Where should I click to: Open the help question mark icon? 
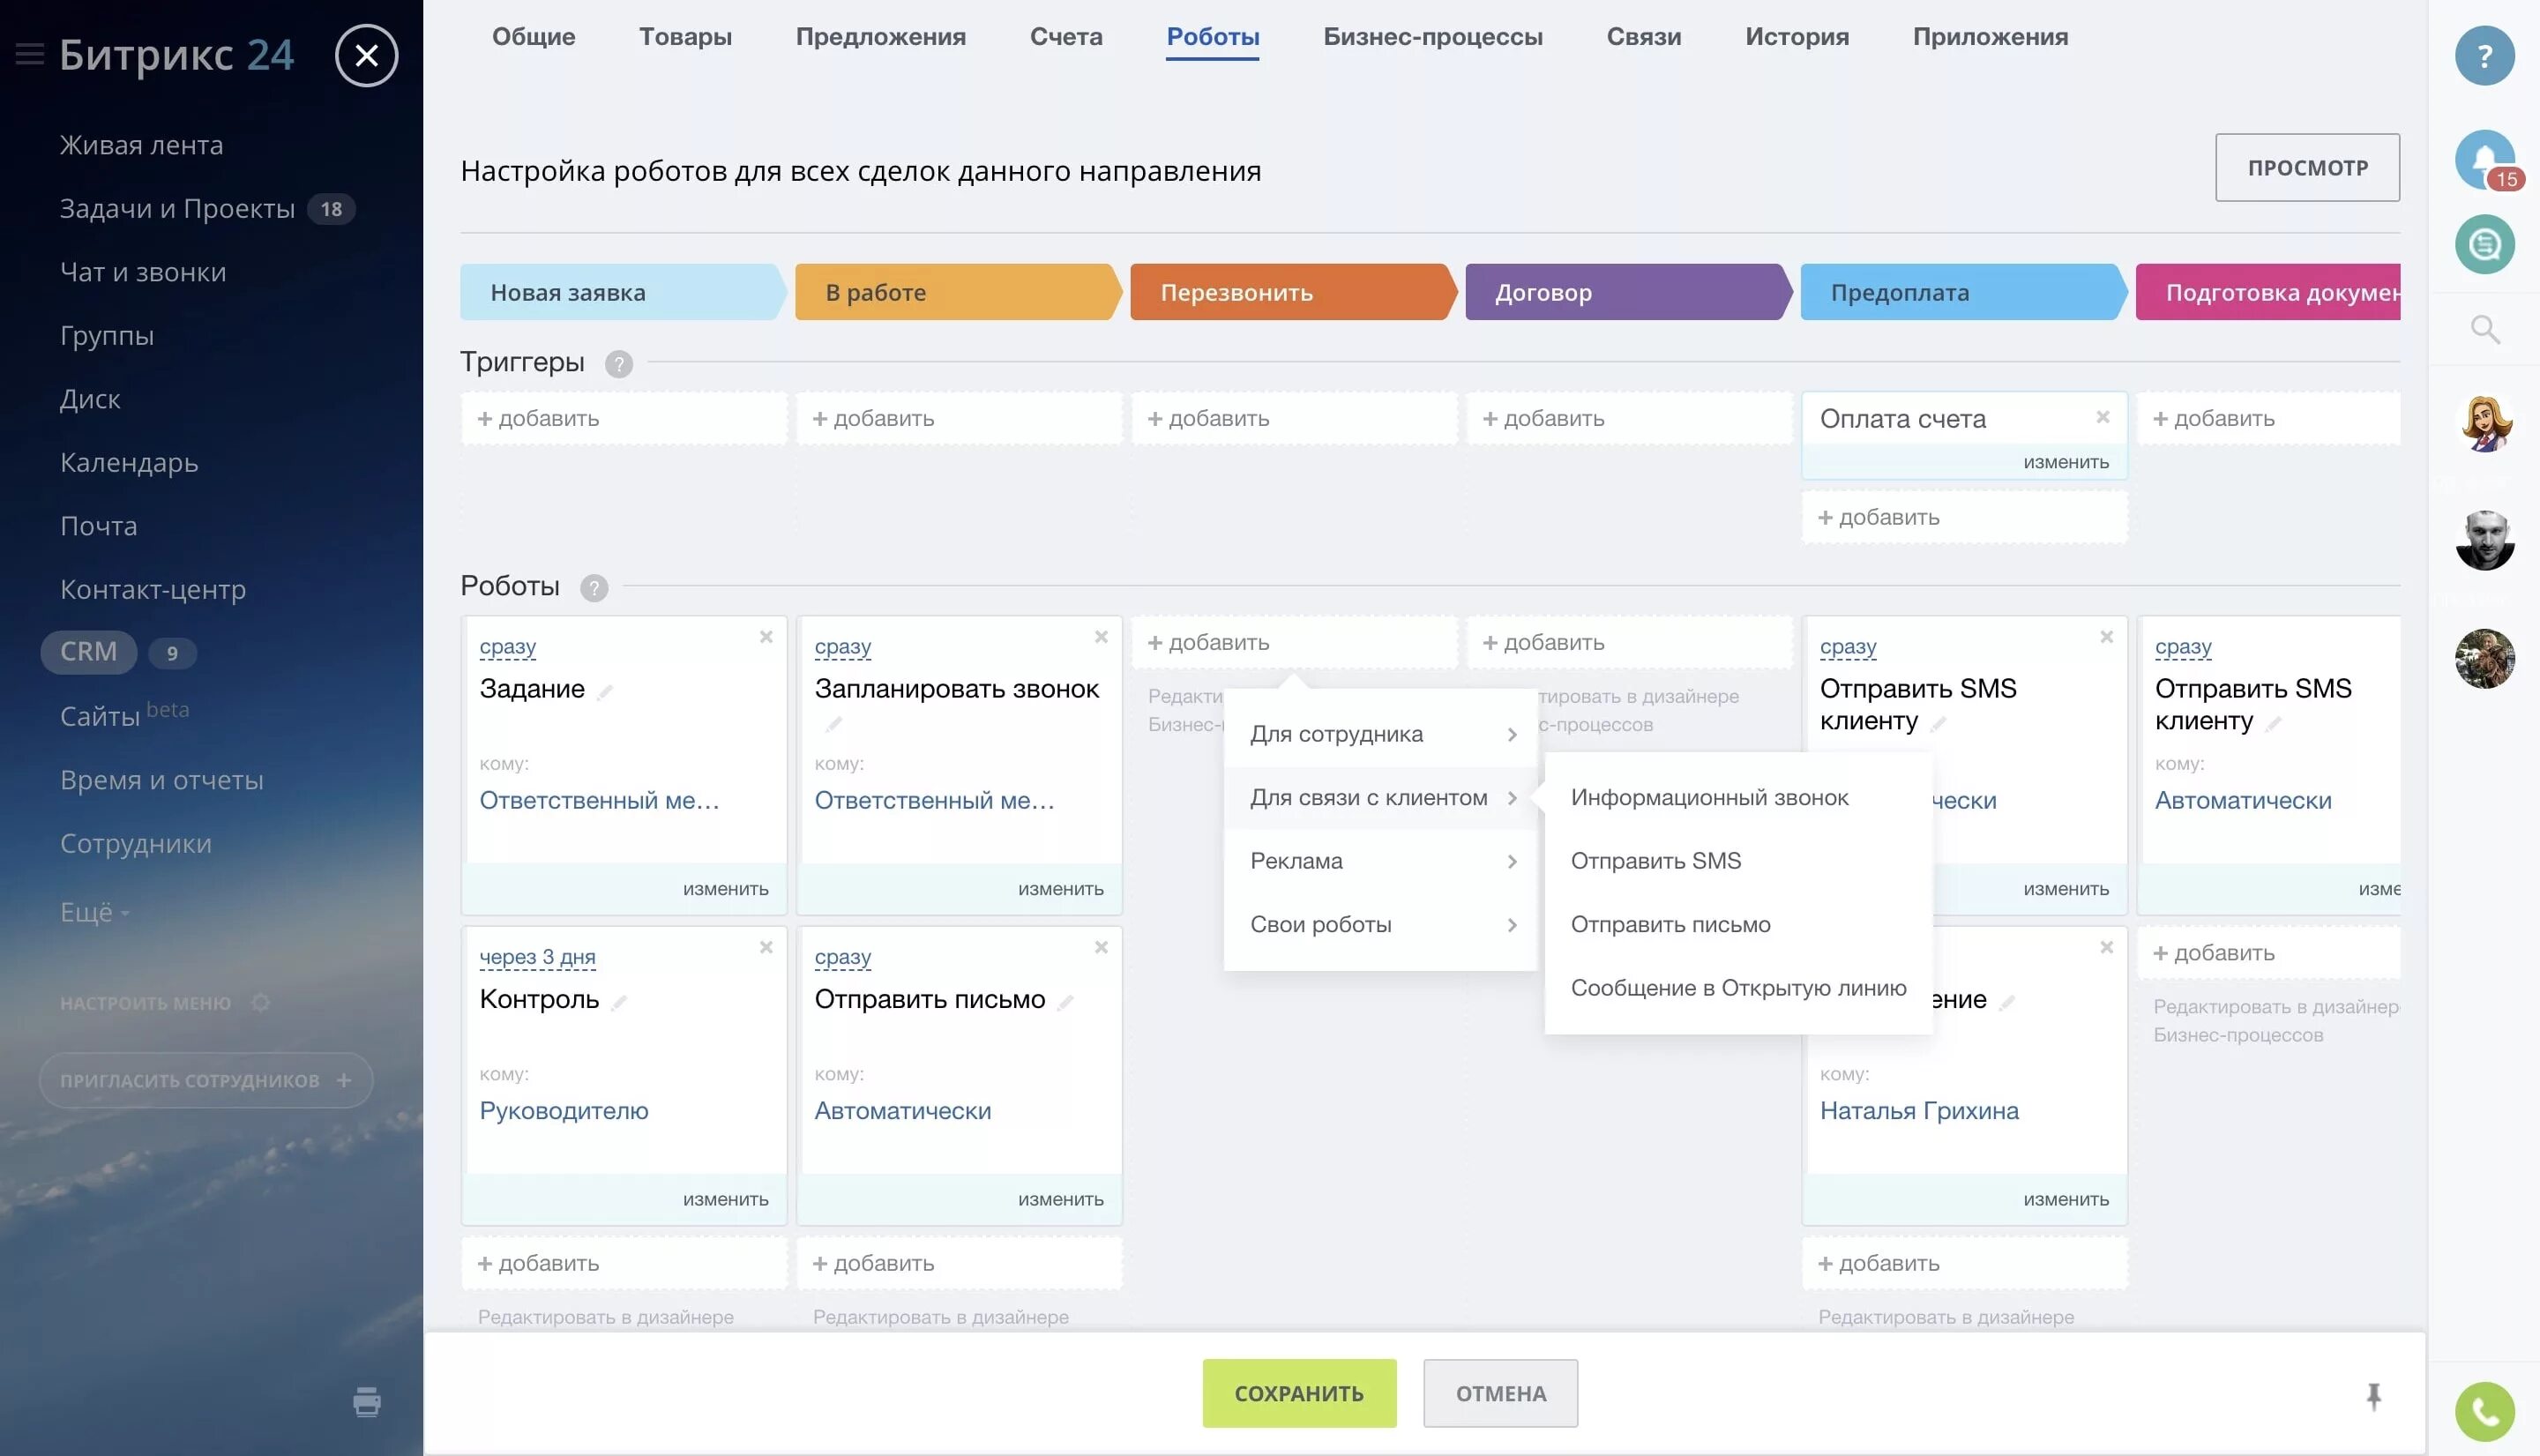(2484, 56)
